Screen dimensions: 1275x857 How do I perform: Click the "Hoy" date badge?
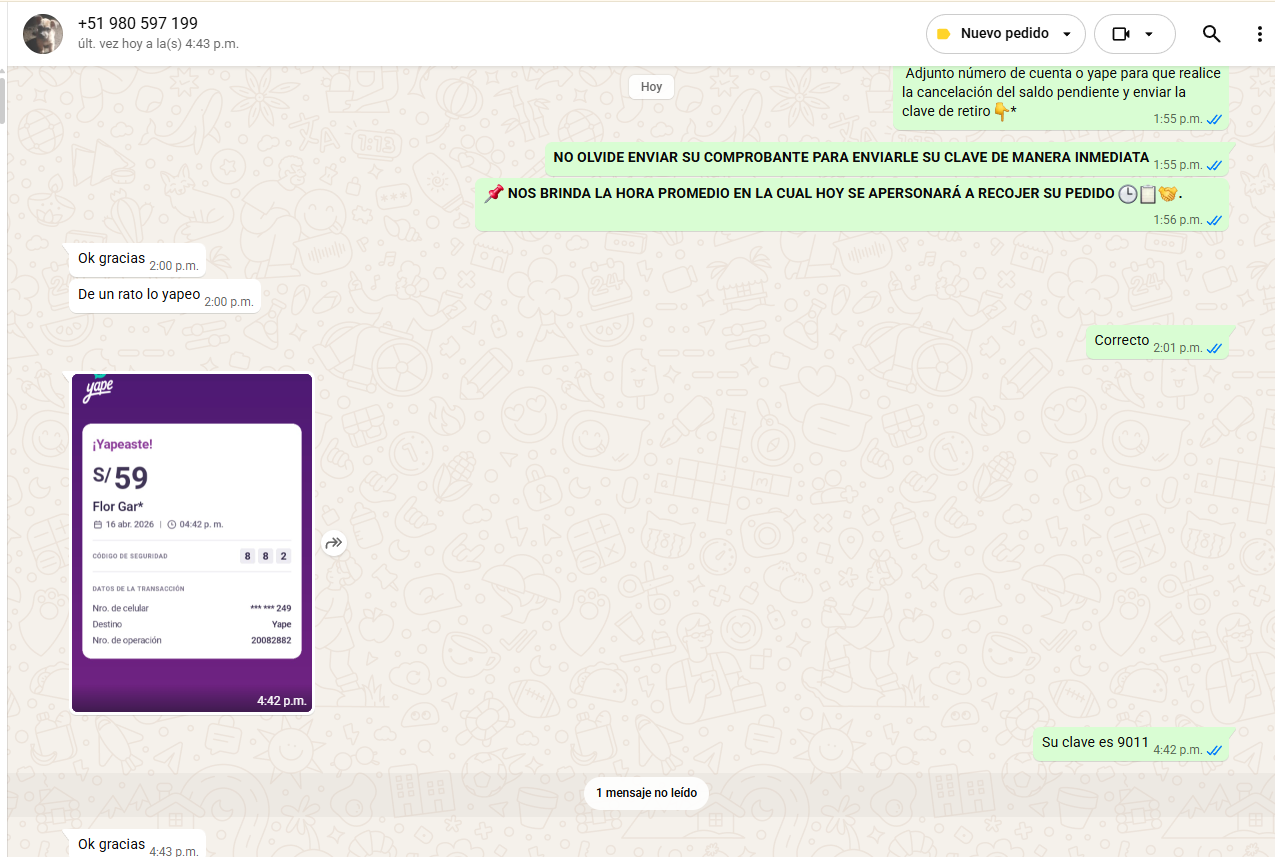click(651, 87)
